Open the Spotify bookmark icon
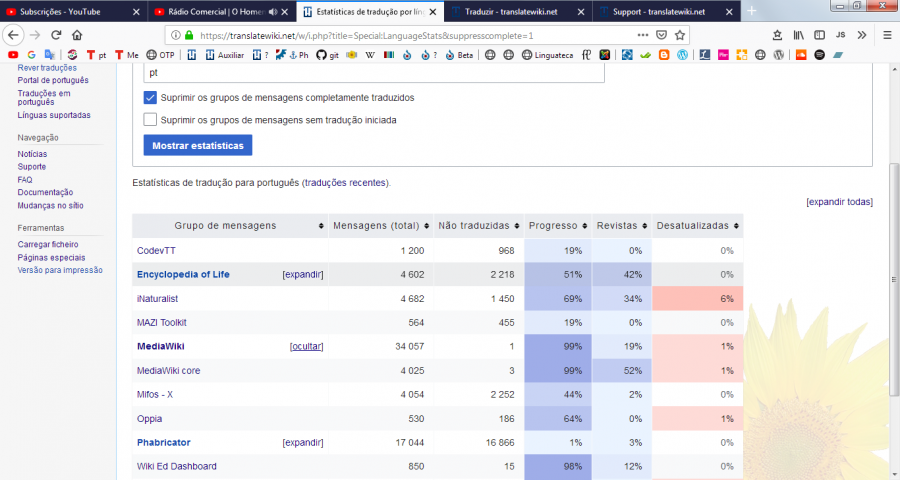The height and width of the screenshot is (480, 900). [820, 55]
